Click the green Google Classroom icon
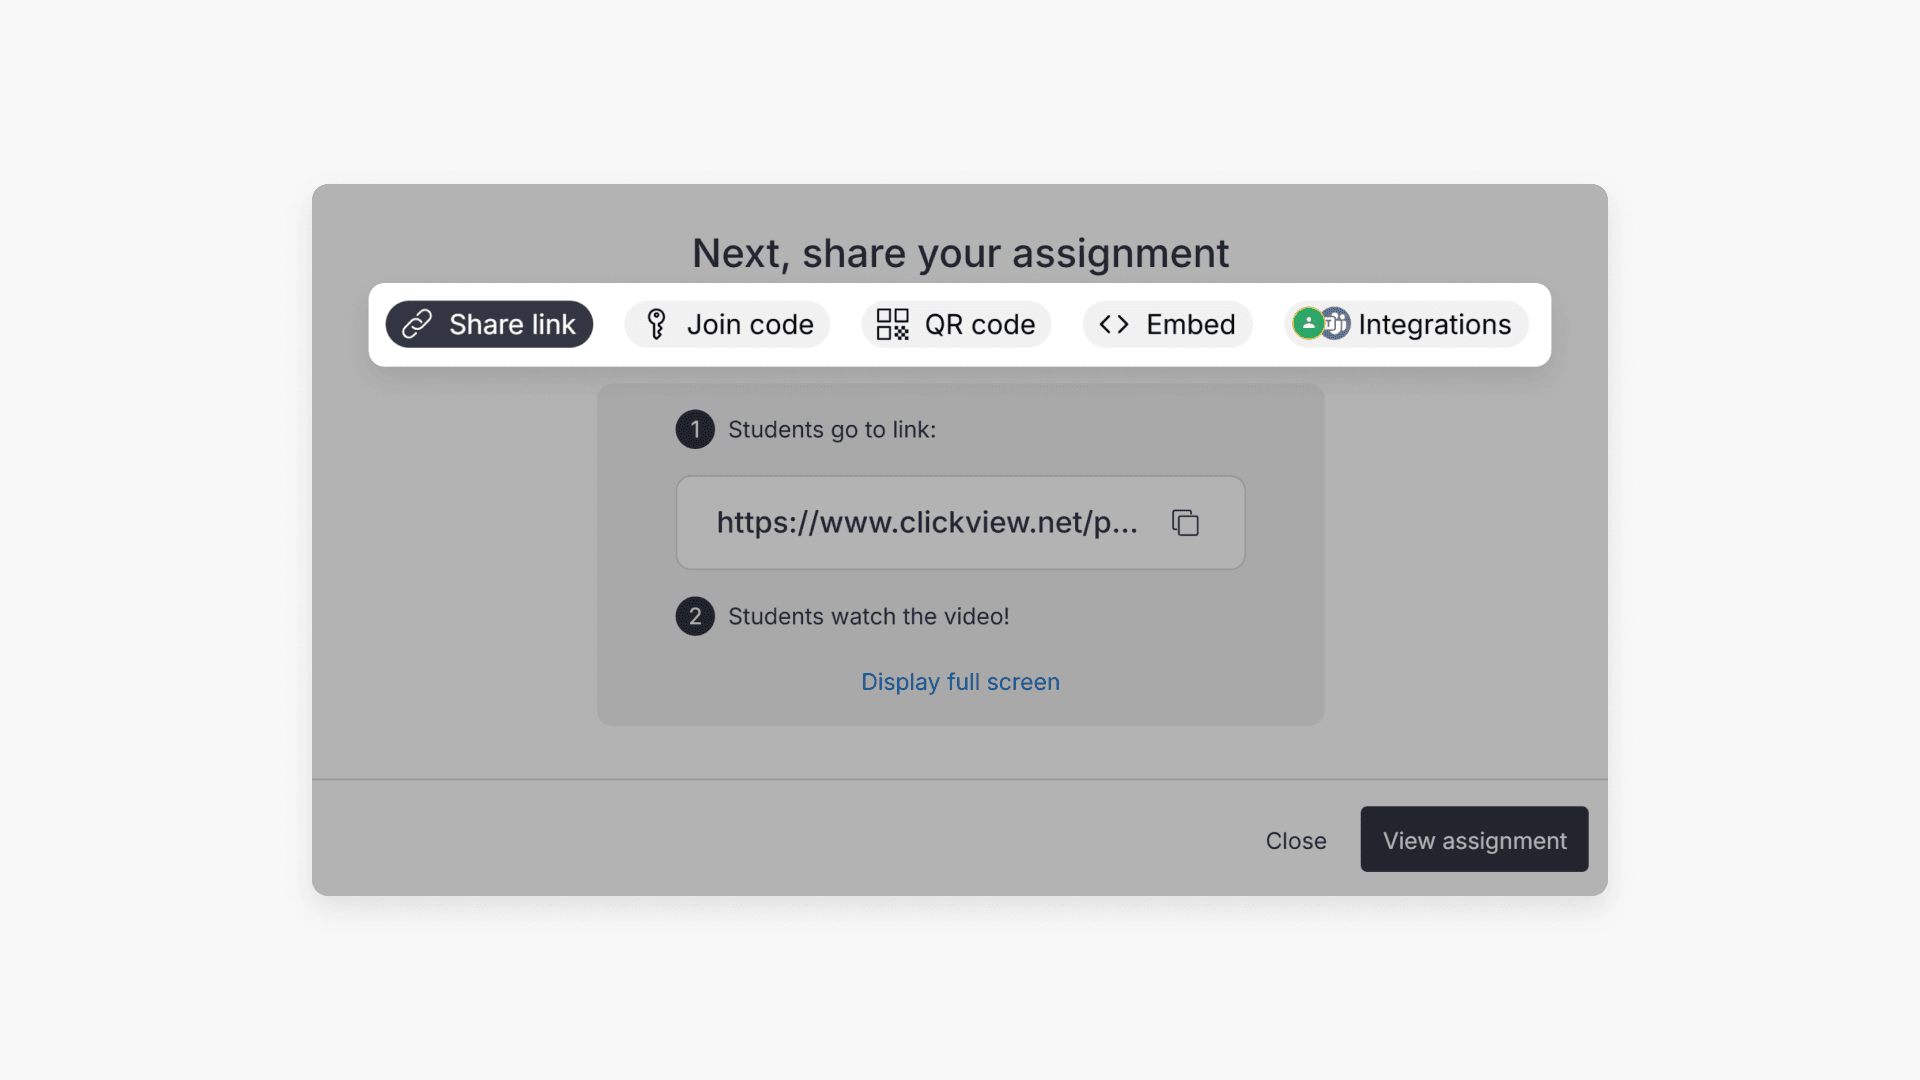 (x=1308, y=323)
